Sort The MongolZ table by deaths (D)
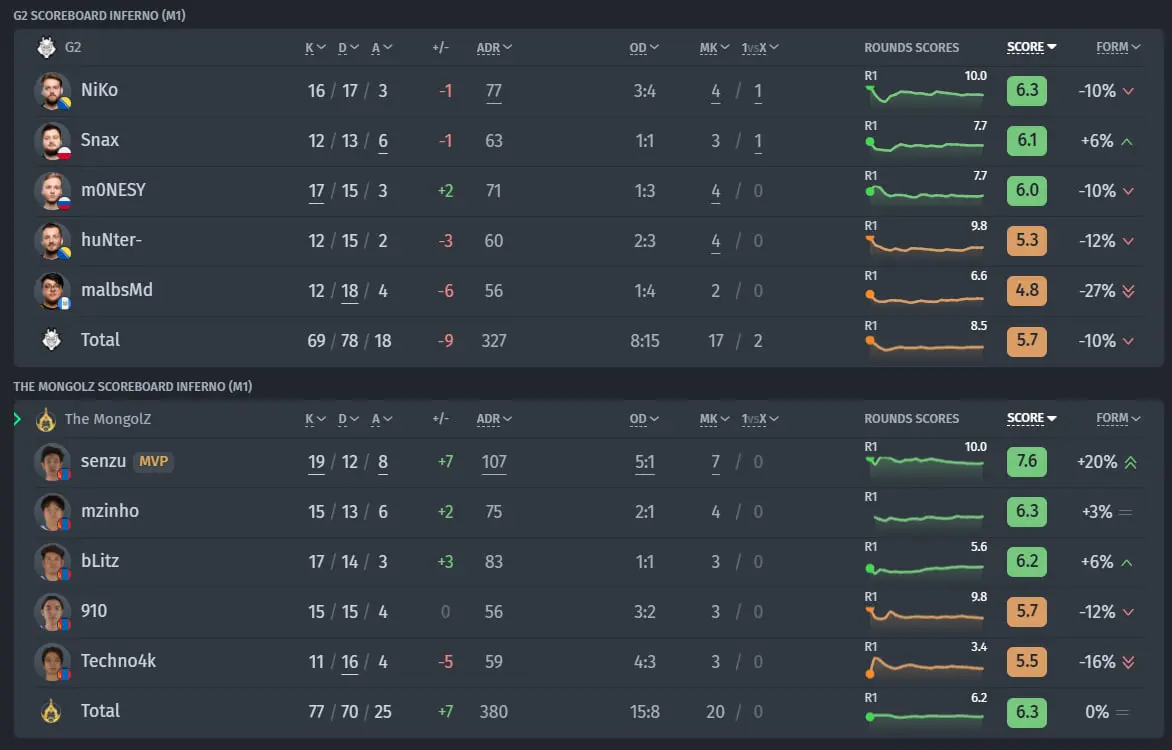The height and width of the screenshot is (750, 1172). pyautogui.click(x=348, y=419)
